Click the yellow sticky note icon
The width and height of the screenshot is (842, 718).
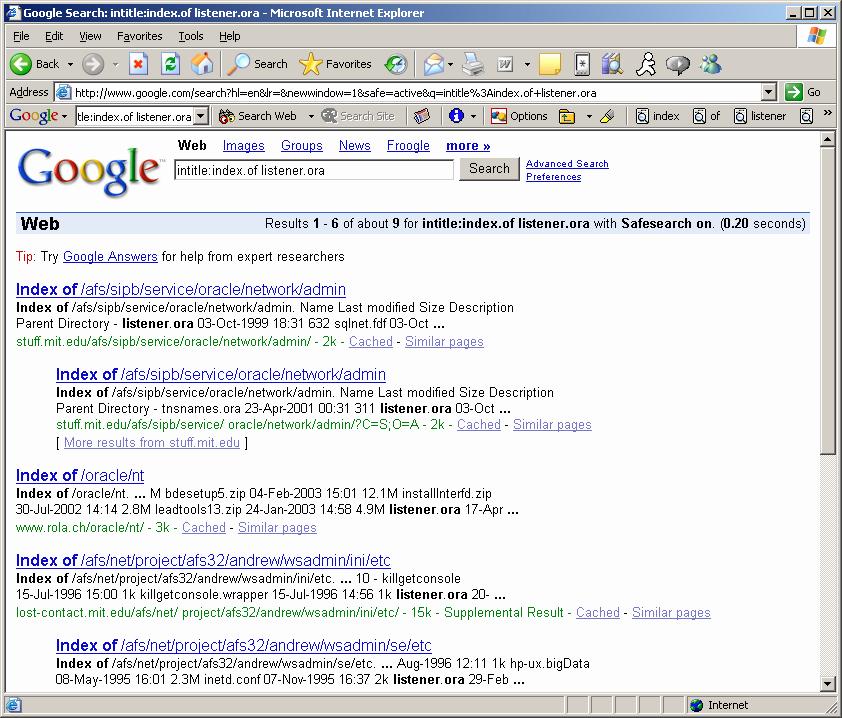(x=550, y=64)
